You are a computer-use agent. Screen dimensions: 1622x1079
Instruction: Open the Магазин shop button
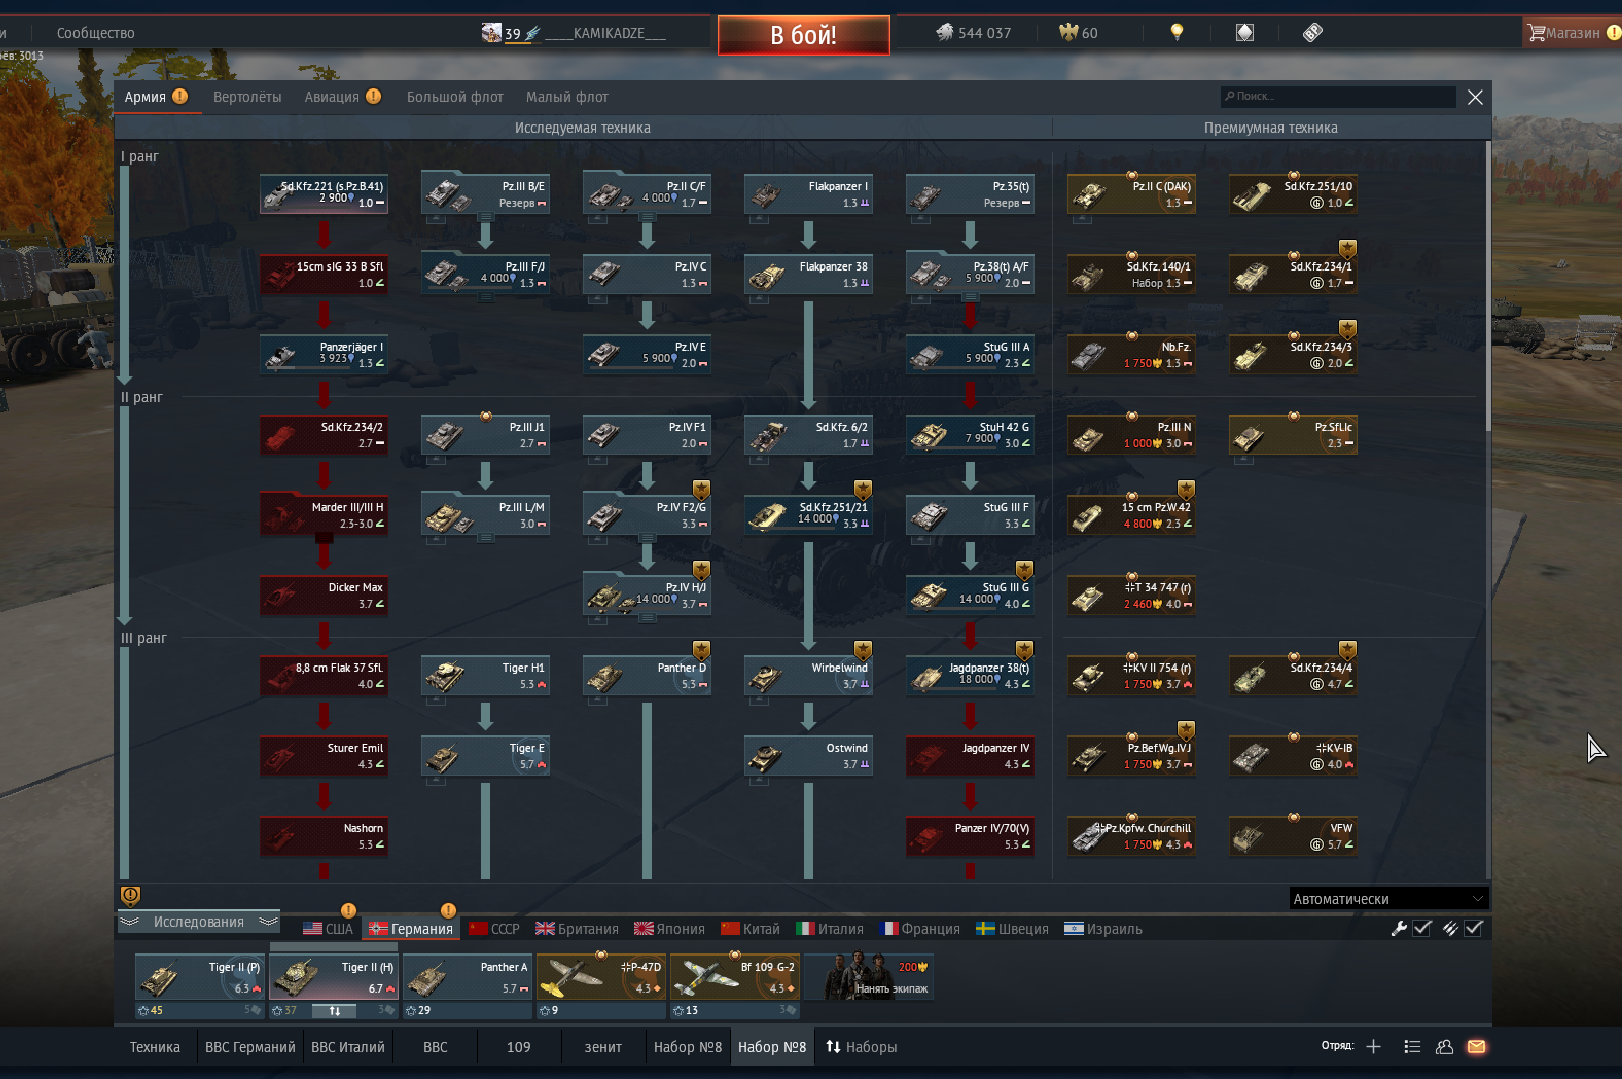pyautogui.click(x=1571, y=33)
